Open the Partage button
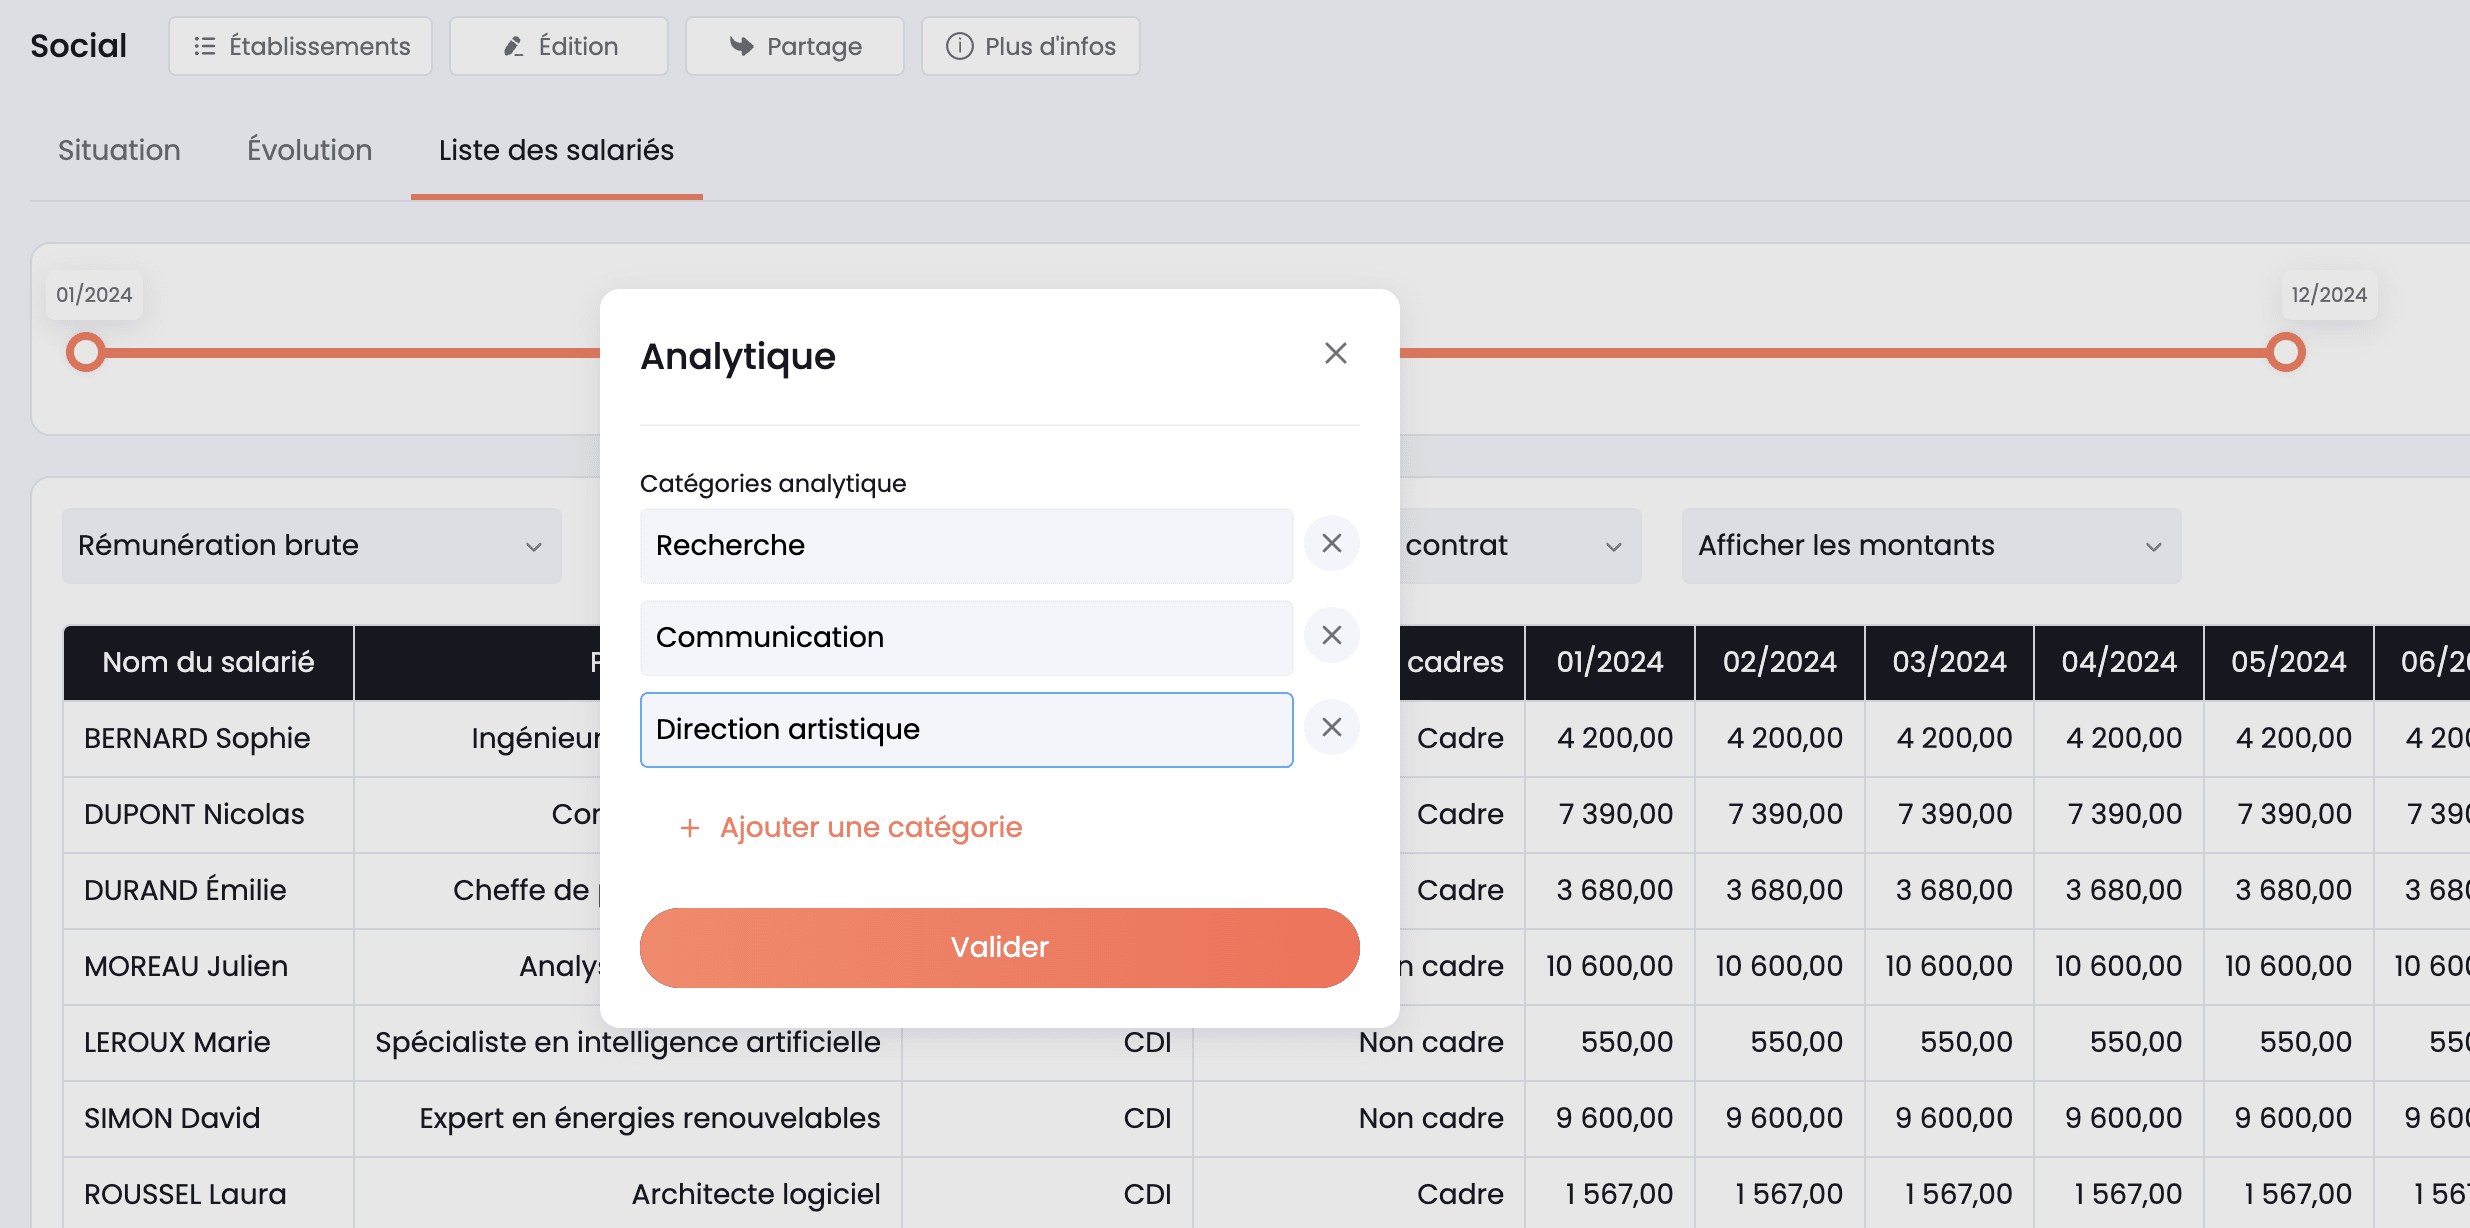The image size is (2470, 1228). point(795,46)
